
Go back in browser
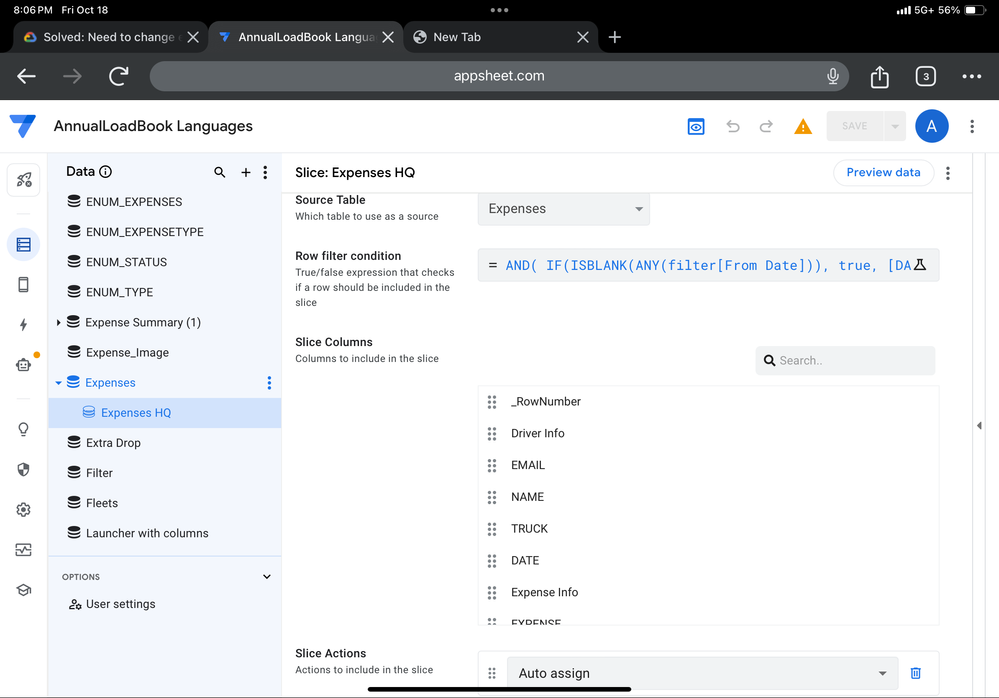pos(26,76)
